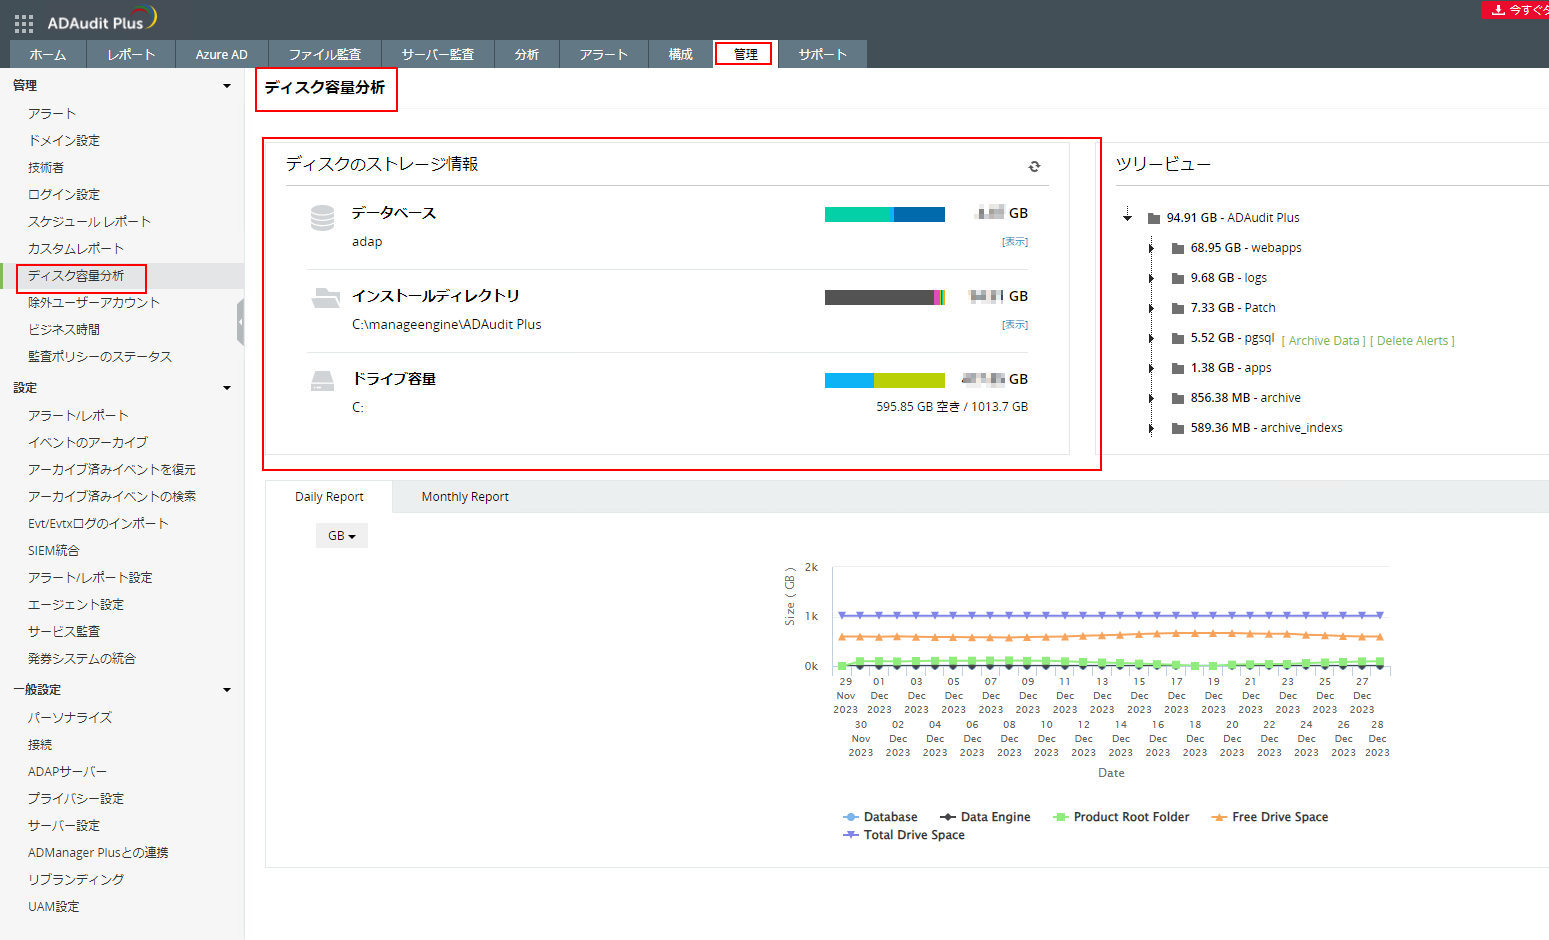The width and height of the screenshot is (1549, 940).
Task: Expand the pgsql node in tree view
Action: click(x=1152, y=338)
